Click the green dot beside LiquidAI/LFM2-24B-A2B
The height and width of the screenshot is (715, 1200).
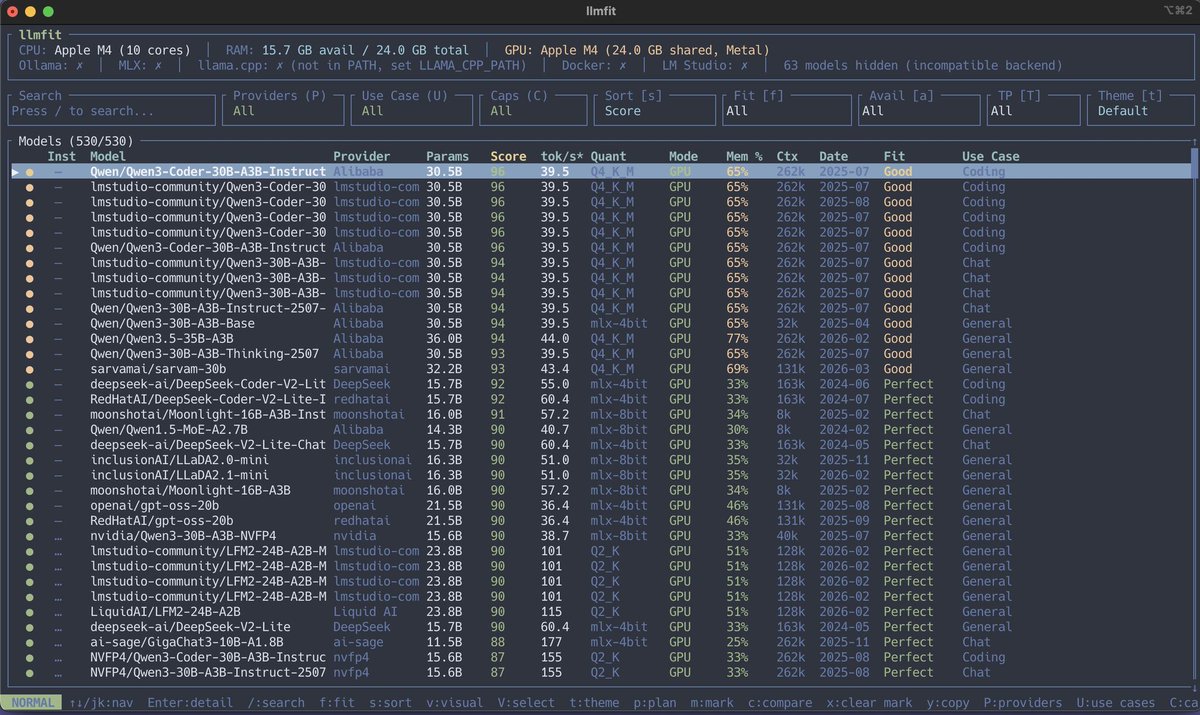(x=30, y=611)
